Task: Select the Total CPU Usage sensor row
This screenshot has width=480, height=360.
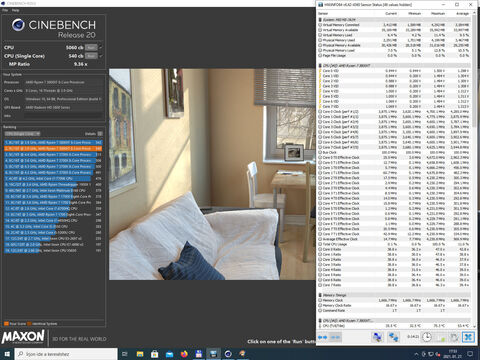Action: coord(395,244)
